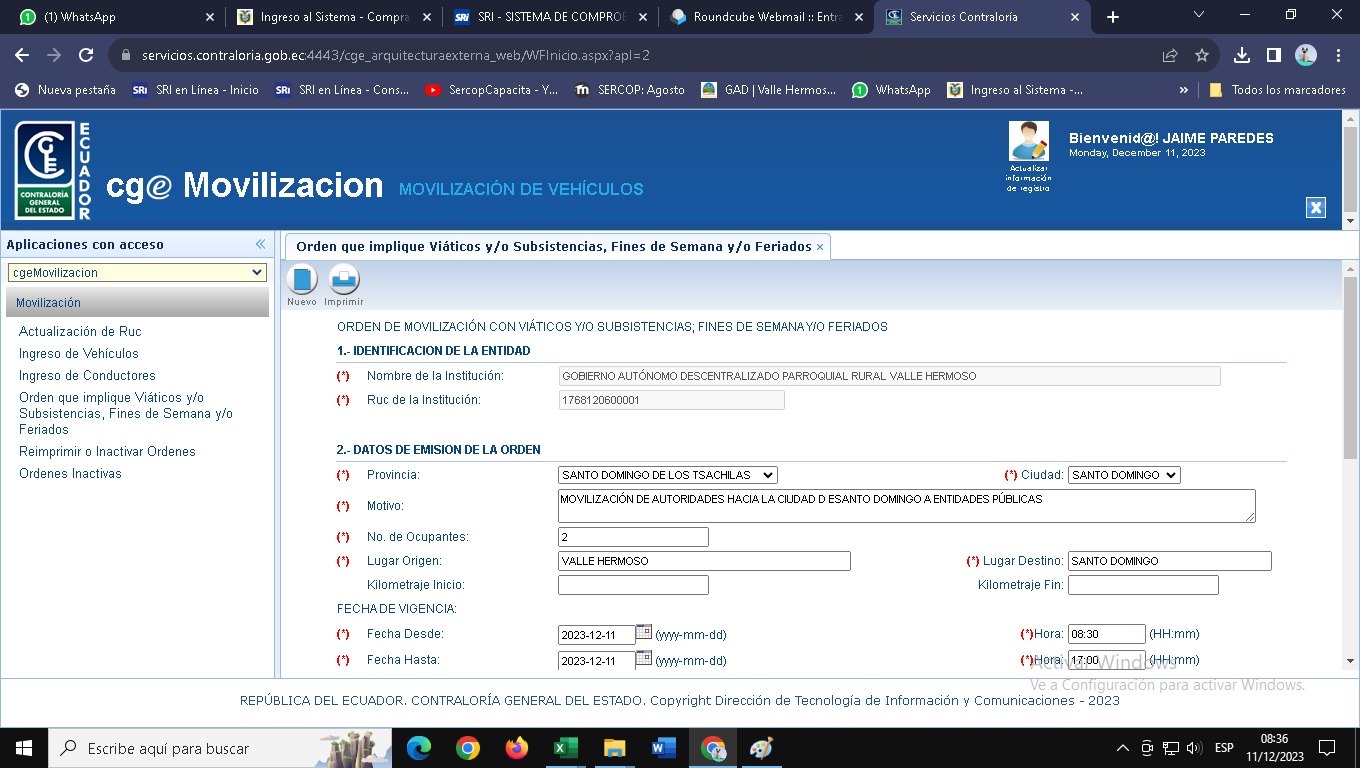Click the Kilometraje Inicio input field
Image resolution: width=1360 pixels, height=768 pixels.
(633, 585)
